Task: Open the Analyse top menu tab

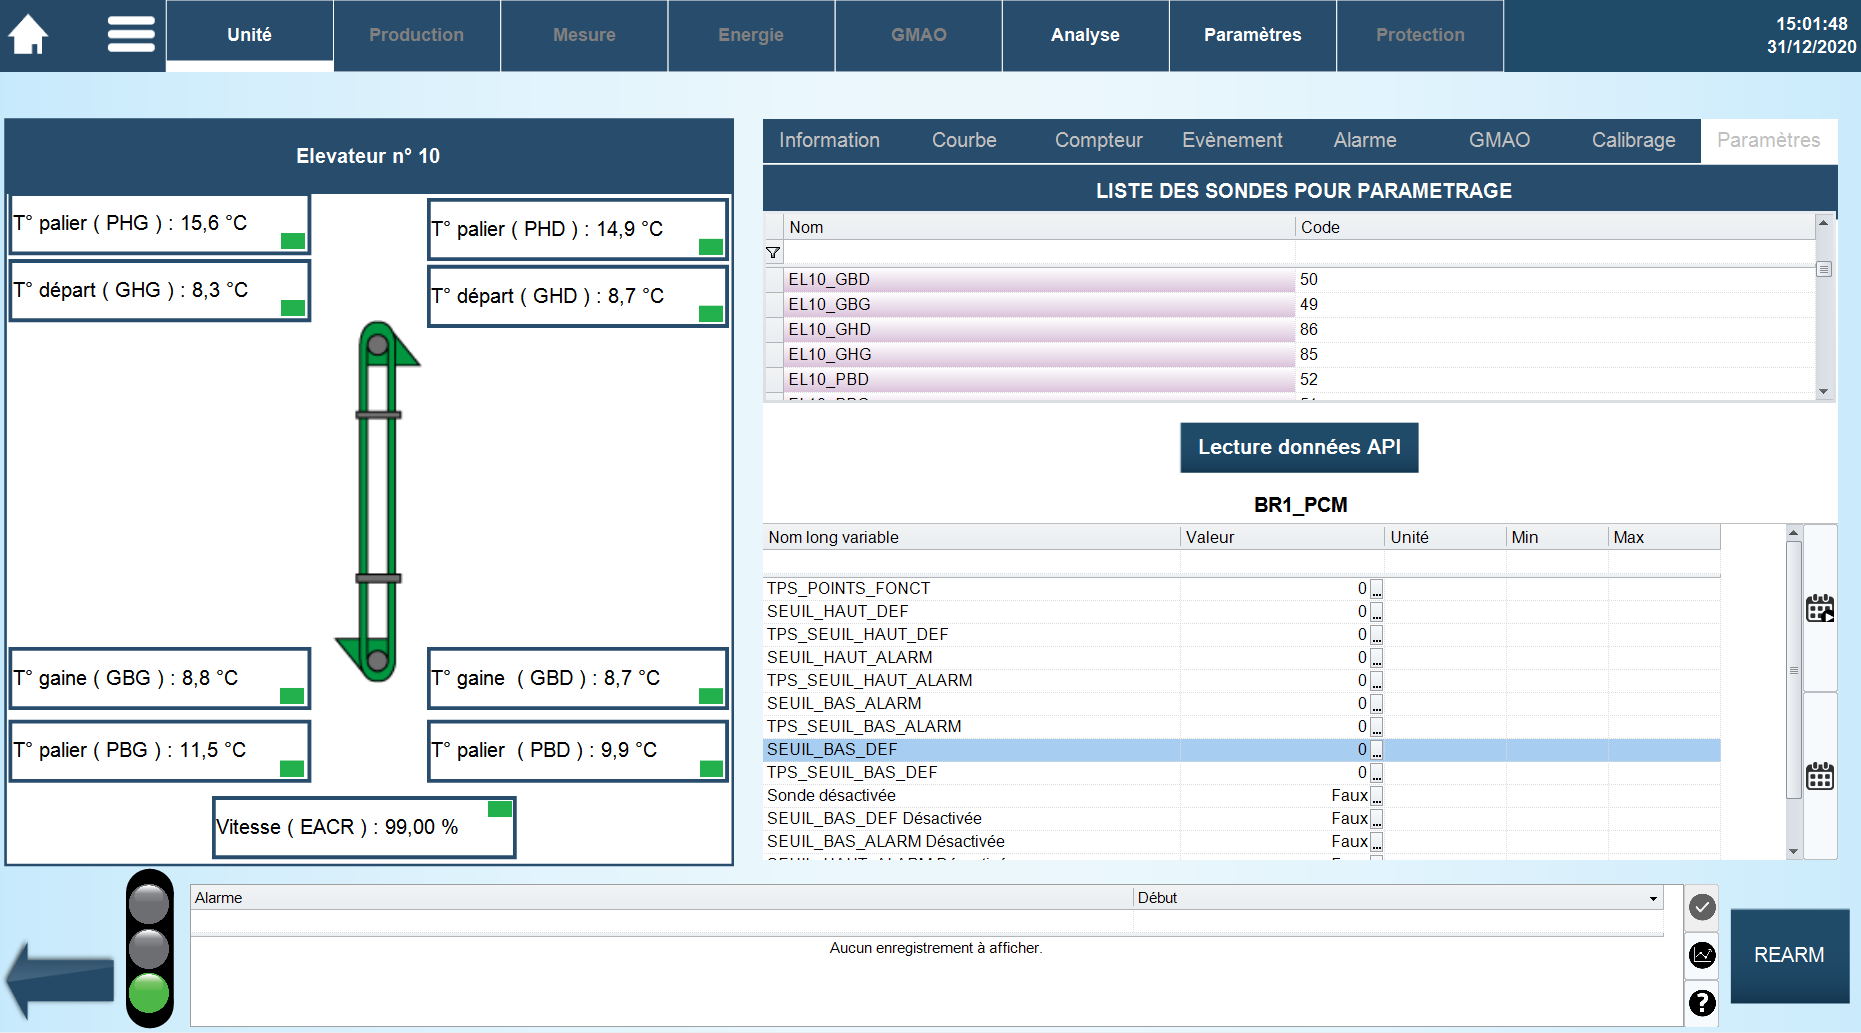Action: click(x=1085, y=35)
